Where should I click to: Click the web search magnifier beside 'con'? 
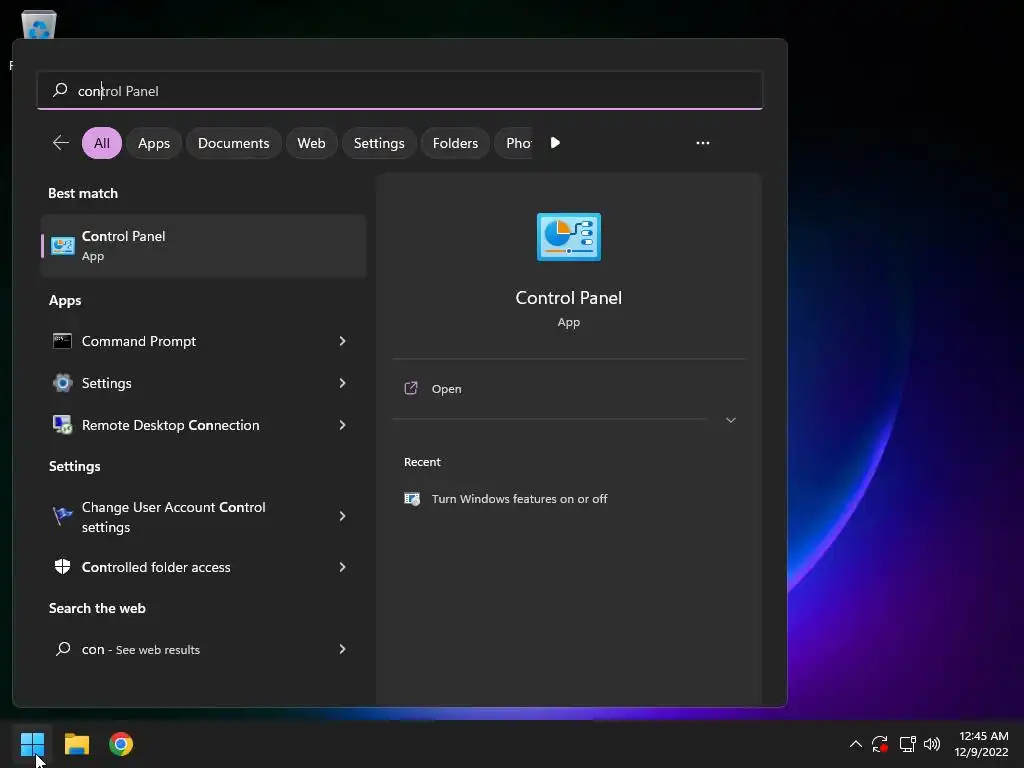(63, 648)
